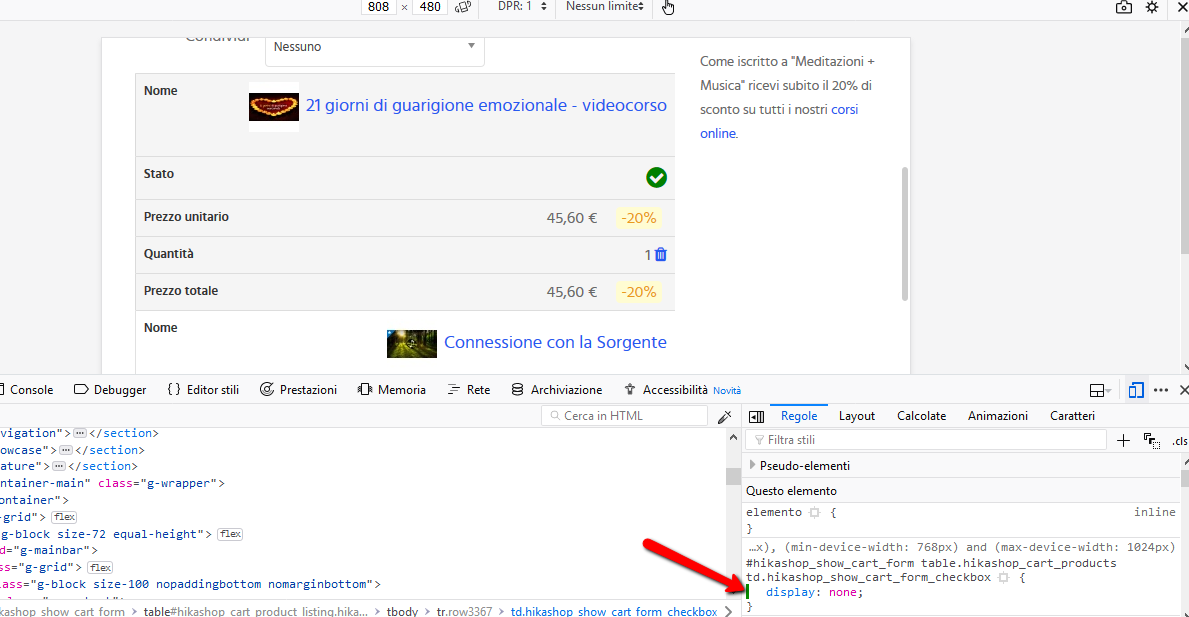Toggle responsive design mode icon
The width and height of the screenshot is (1189, 617).
coord(1136,390)
